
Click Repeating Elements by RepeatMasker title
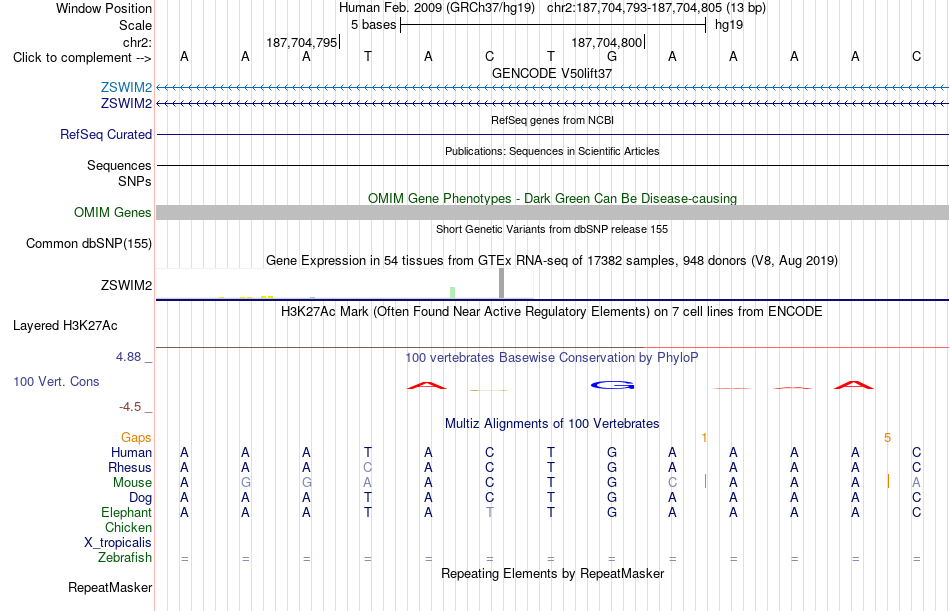(x=552, y=573)
